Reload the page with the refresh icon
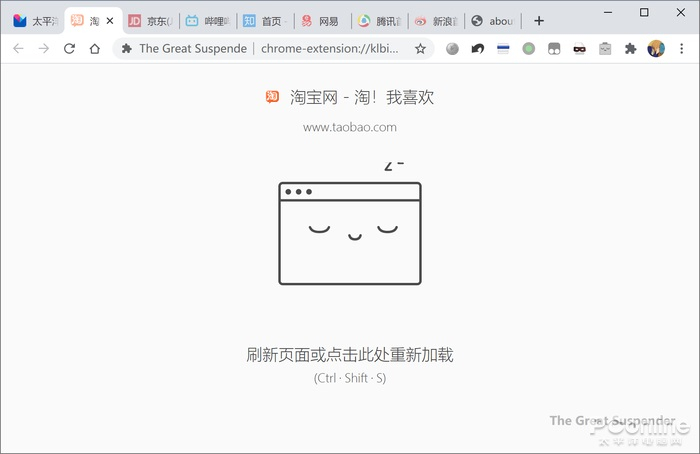 click(69, 48)
